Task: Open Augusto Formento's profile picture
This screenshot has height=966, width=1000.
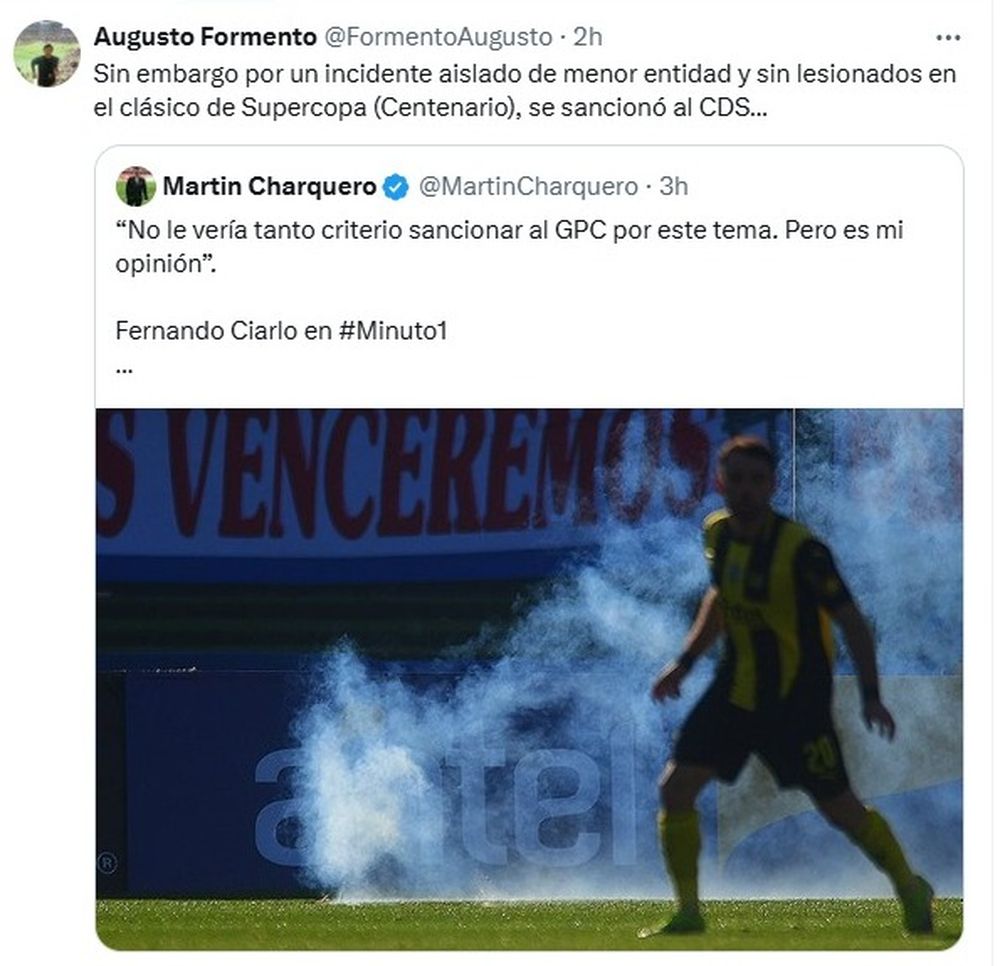Action: tap(47, 54)
